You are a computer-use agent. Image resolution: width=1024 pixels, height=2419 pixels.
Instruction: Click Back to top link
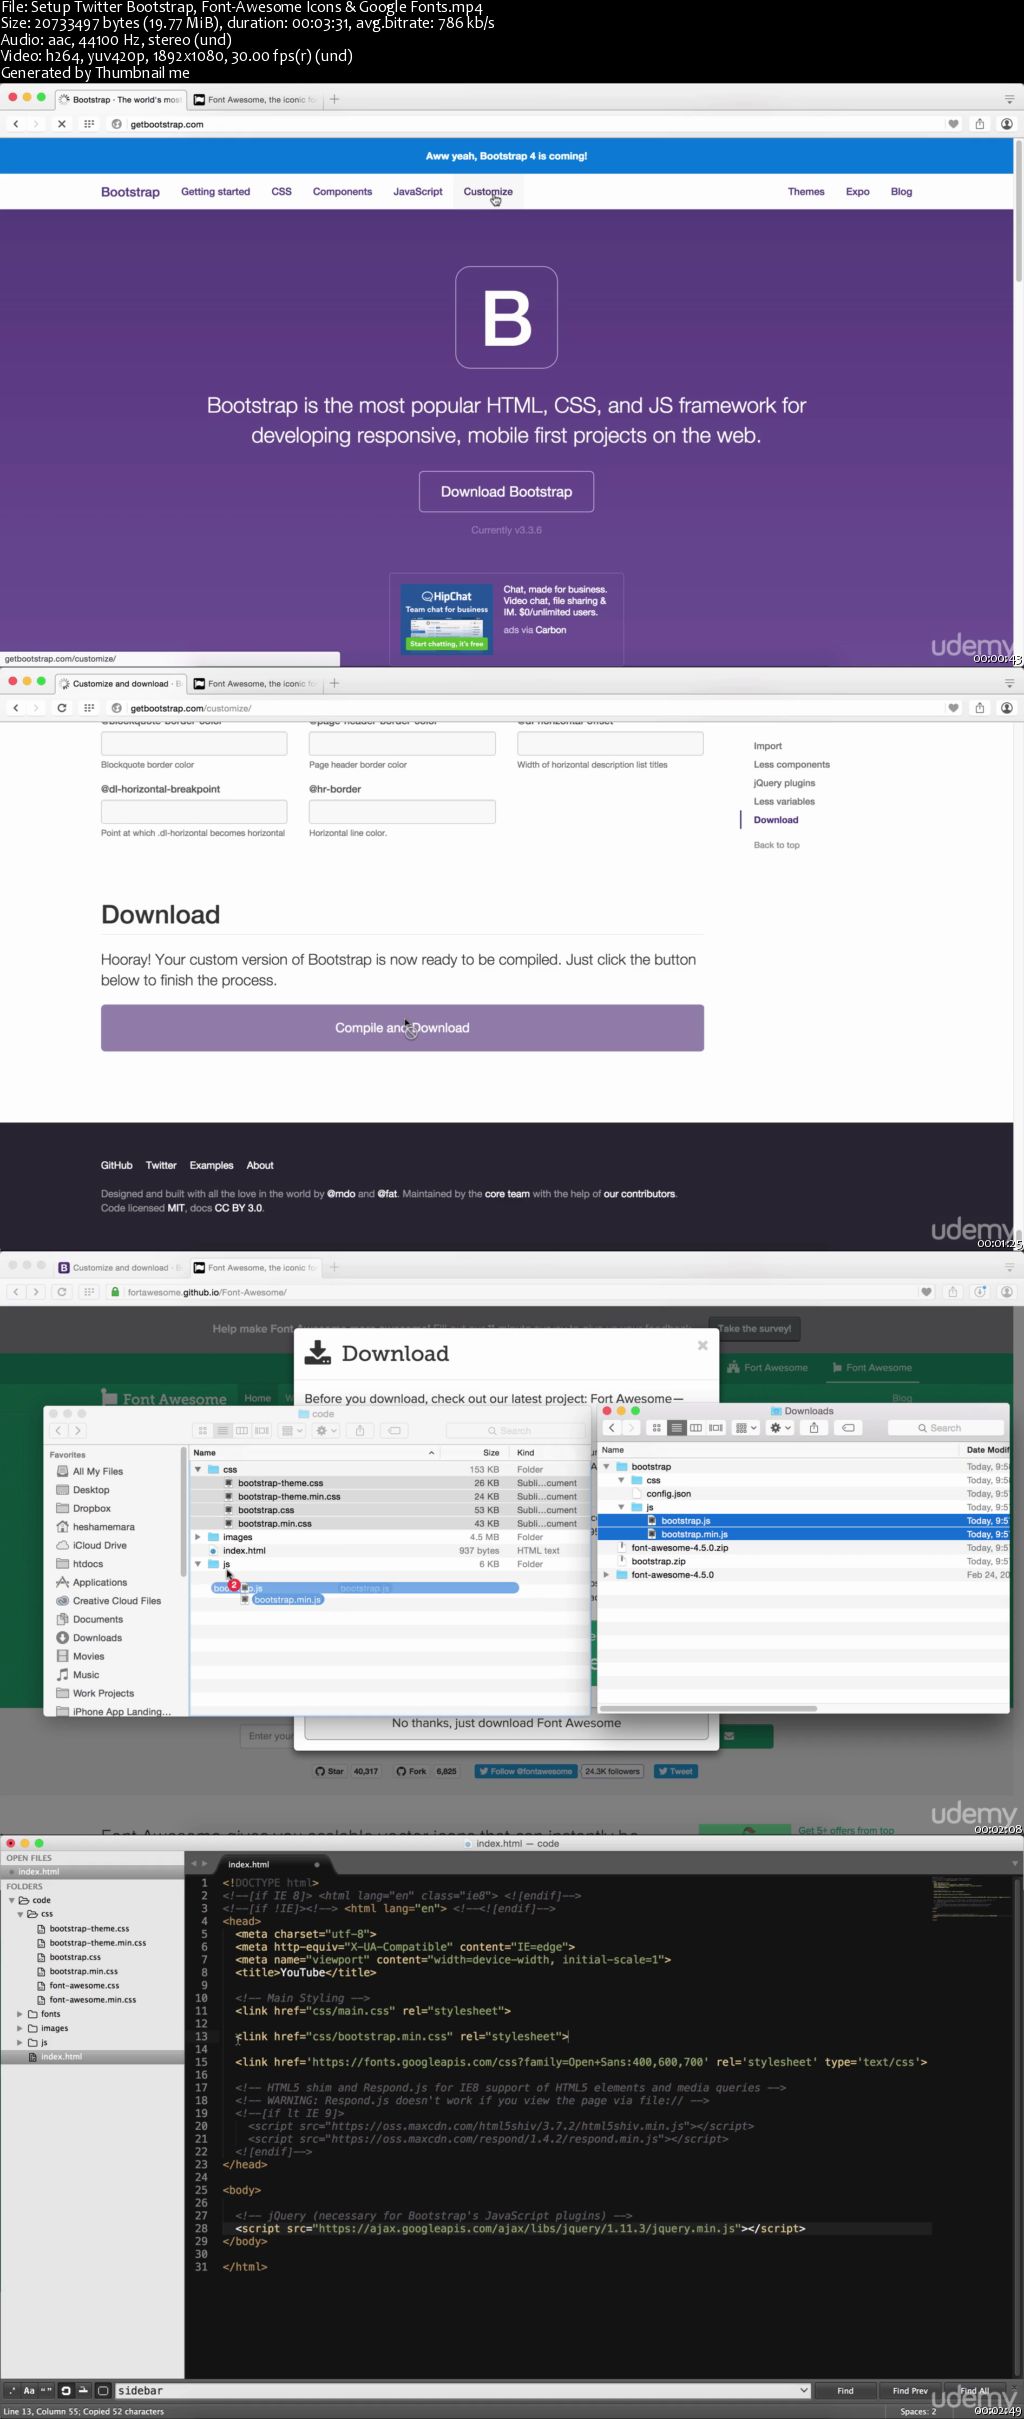pyautogui.click(x=776, y=845)
